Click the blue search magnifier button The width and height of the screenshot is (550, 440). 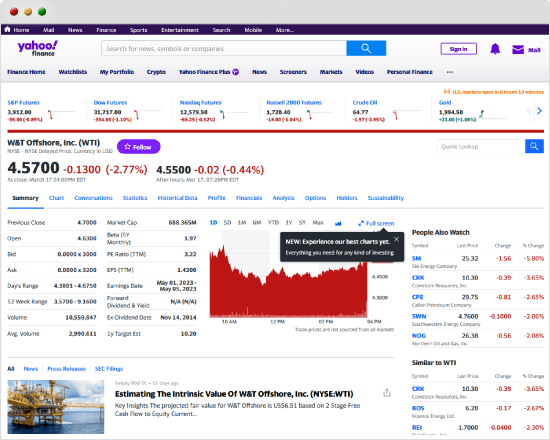[366, 48]
